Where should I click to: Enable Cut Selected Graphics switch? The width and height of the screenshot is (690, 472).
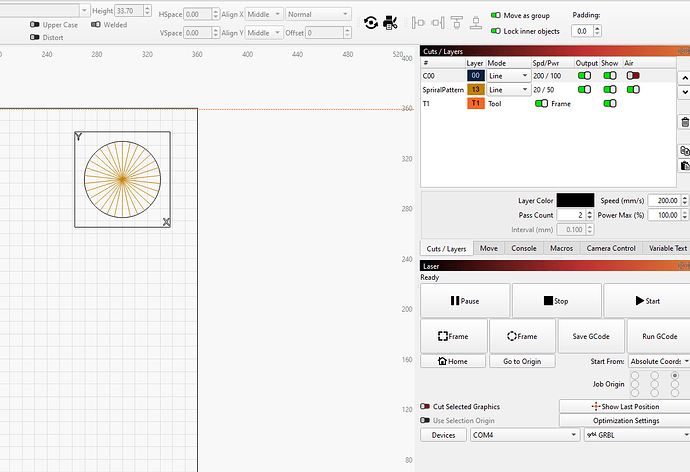tap(425, 406)
